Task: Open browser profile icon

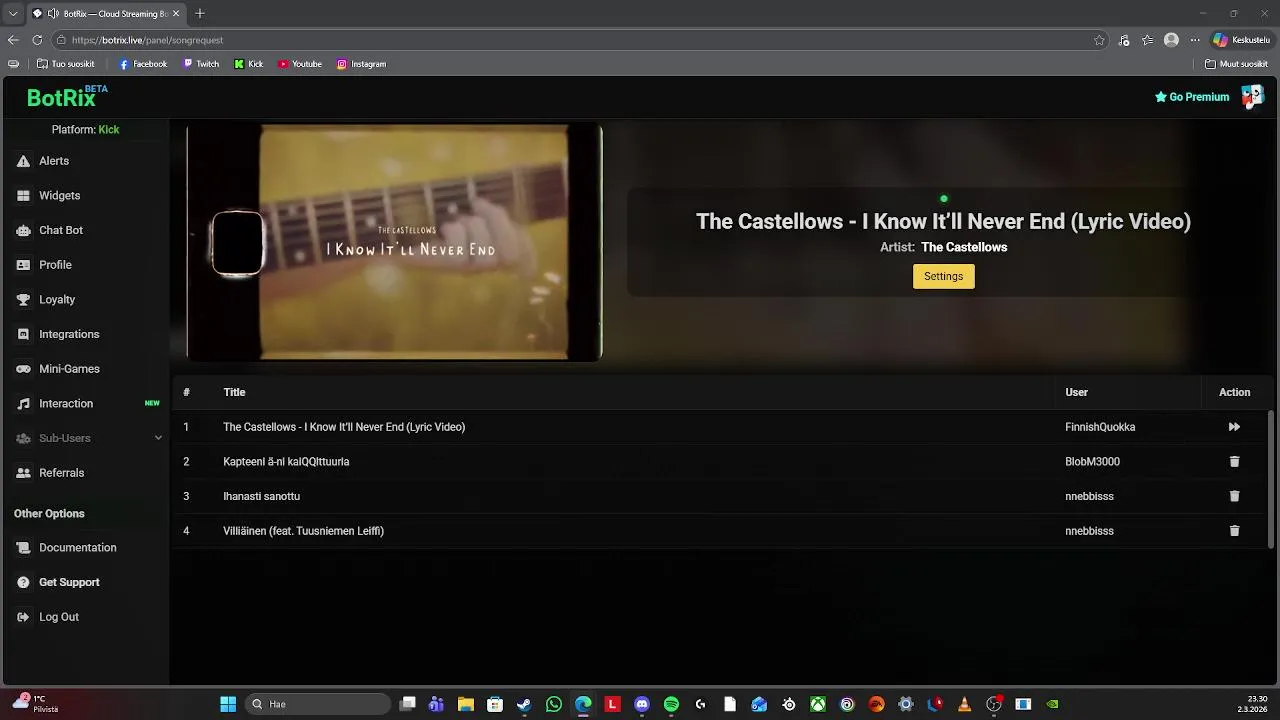Action: click(1171, 40)
